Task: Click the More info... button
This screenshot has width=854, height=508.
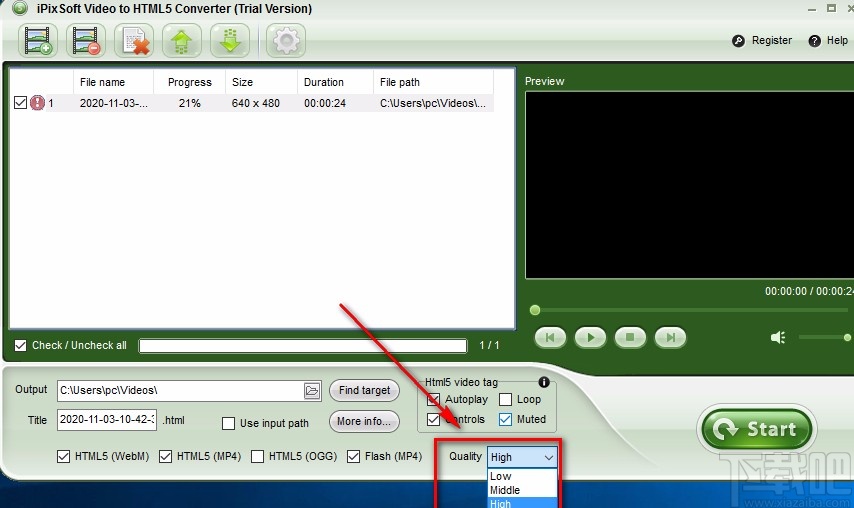Action: [364, 421]
